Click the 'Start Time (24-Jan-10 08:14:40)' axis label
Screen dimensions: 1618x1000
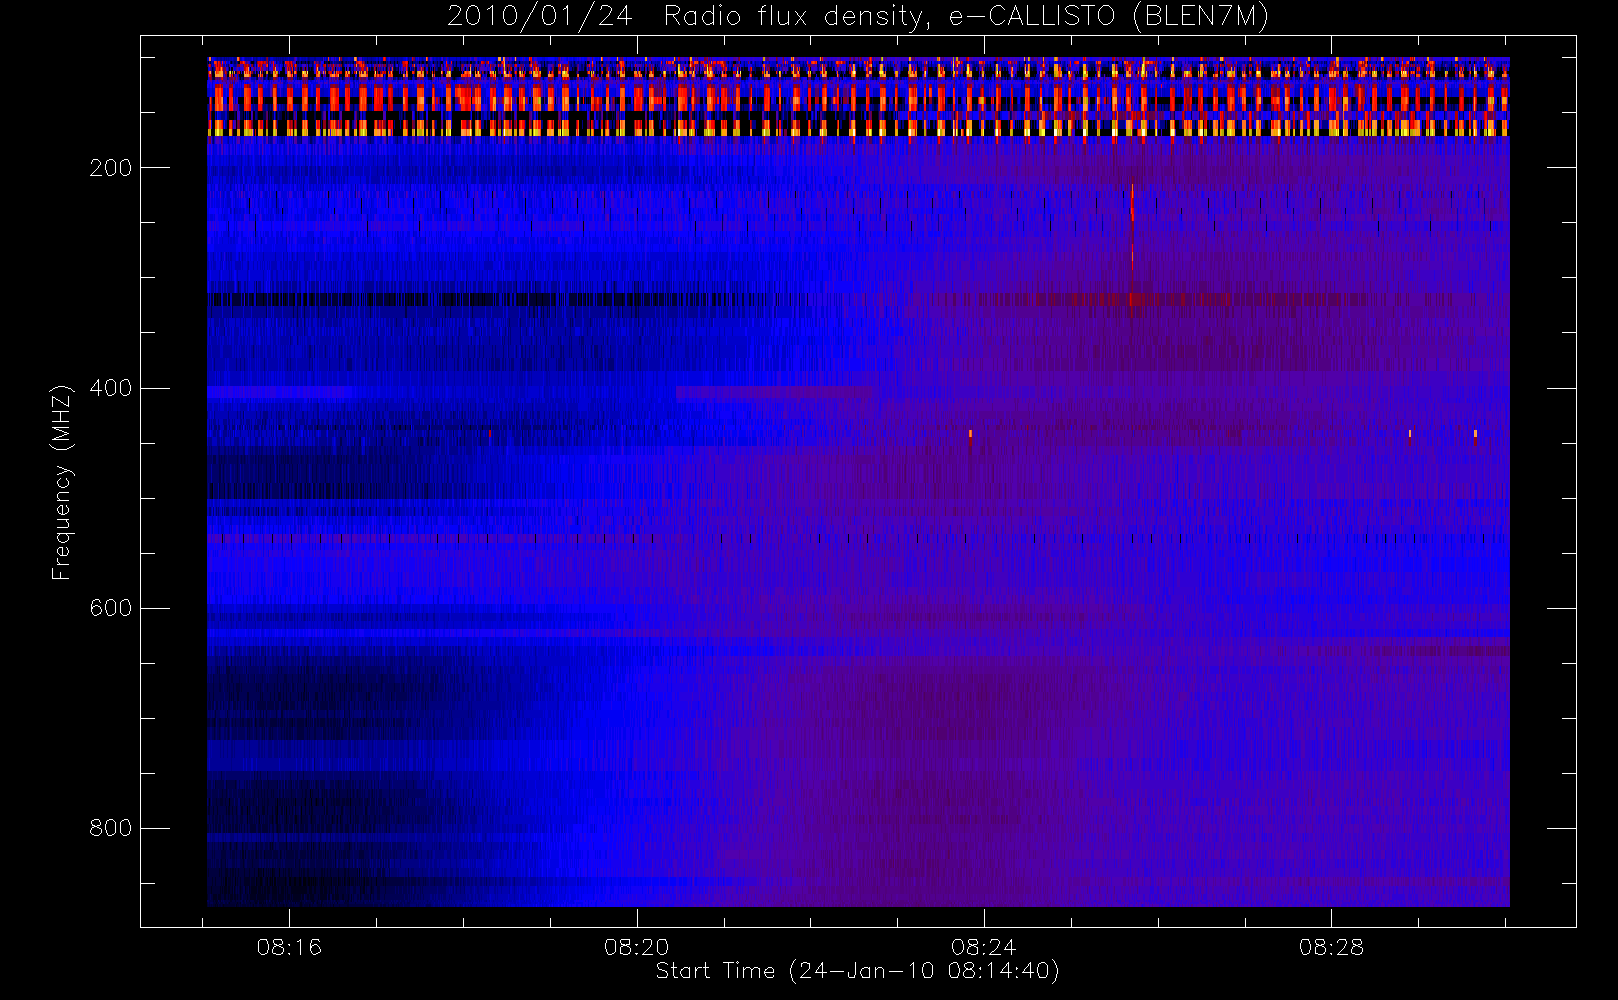pyautogui.click(x=858, y=971)
